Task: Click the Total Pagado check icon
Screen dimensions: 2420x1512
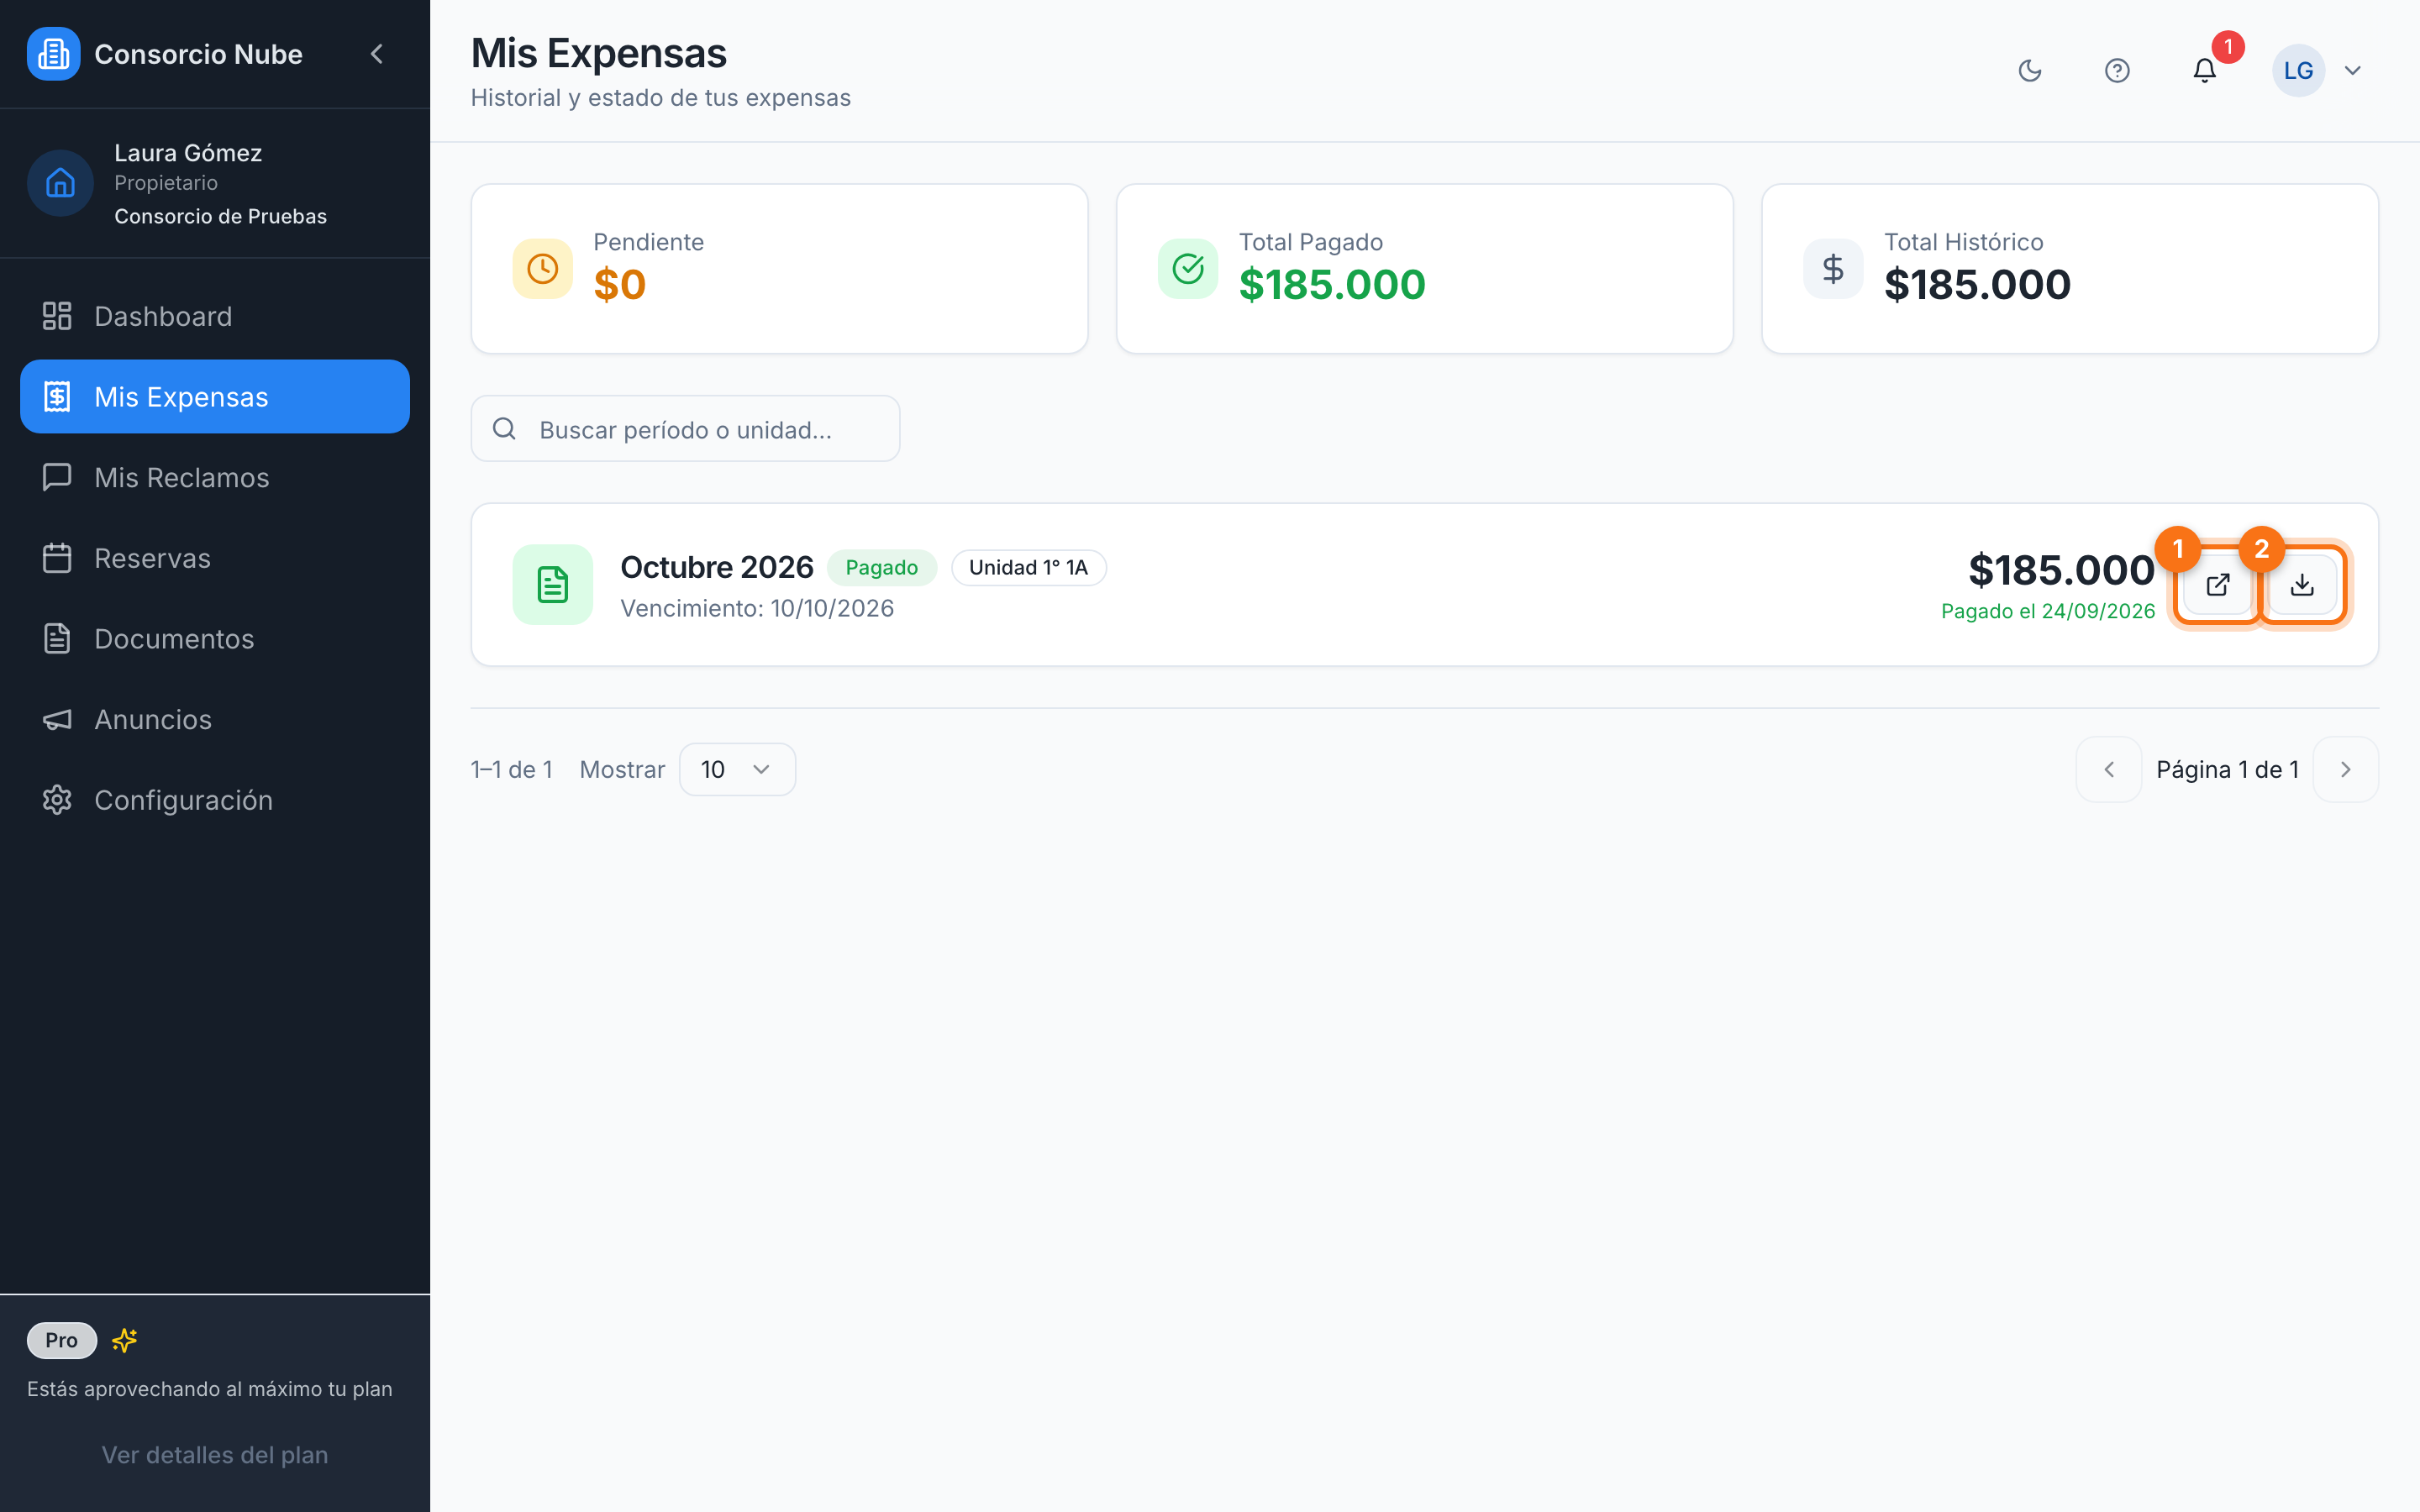Action: (1188, 268)
